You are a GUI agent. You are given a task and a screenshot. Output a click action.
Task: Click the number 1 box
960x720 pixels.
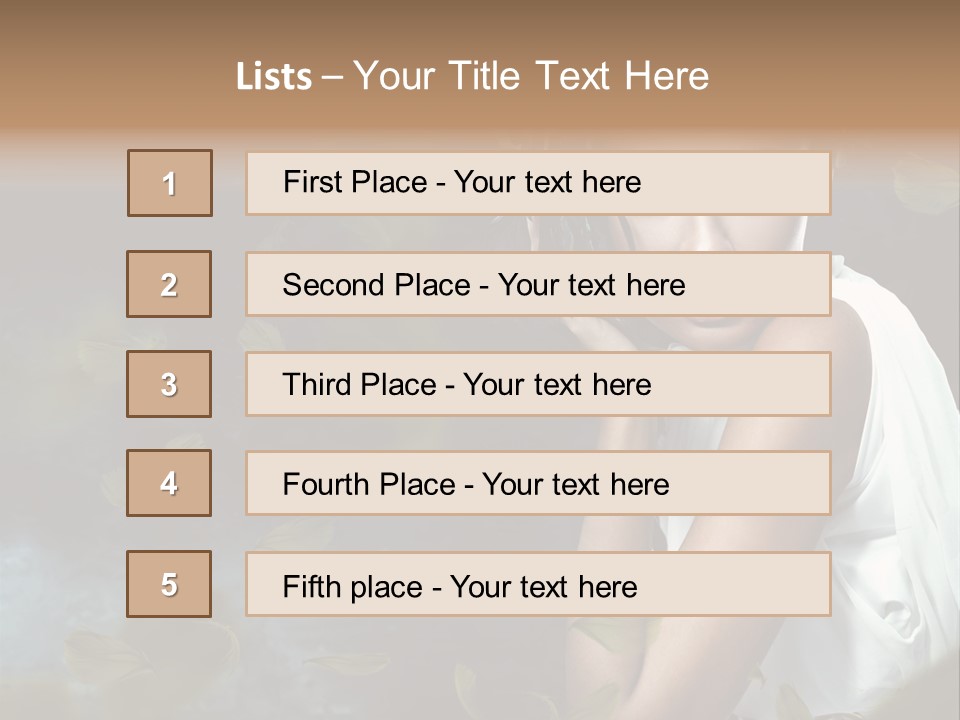point(170,183)
